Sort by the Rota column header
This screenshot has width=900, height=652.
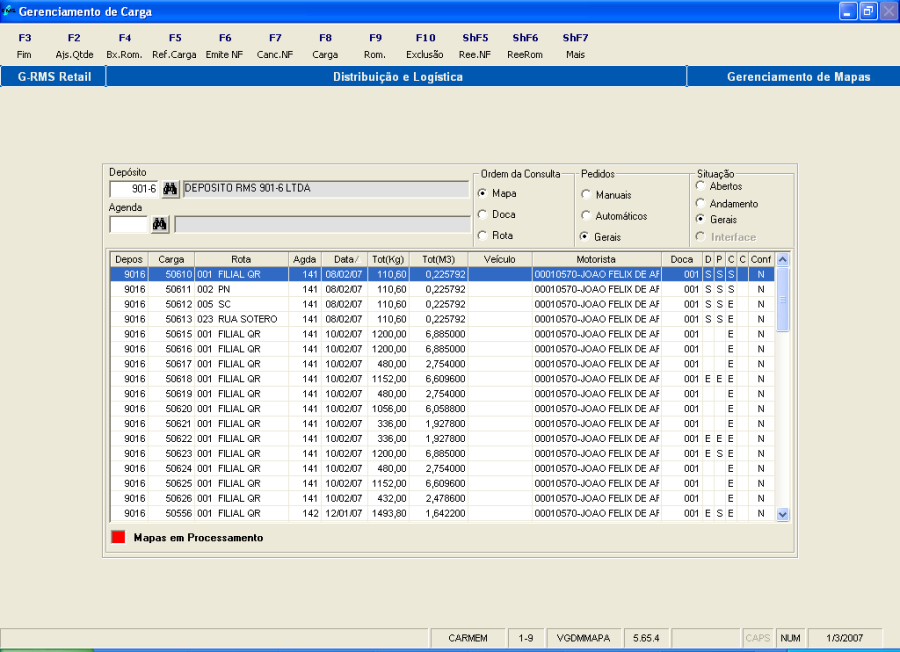(241, 259)
